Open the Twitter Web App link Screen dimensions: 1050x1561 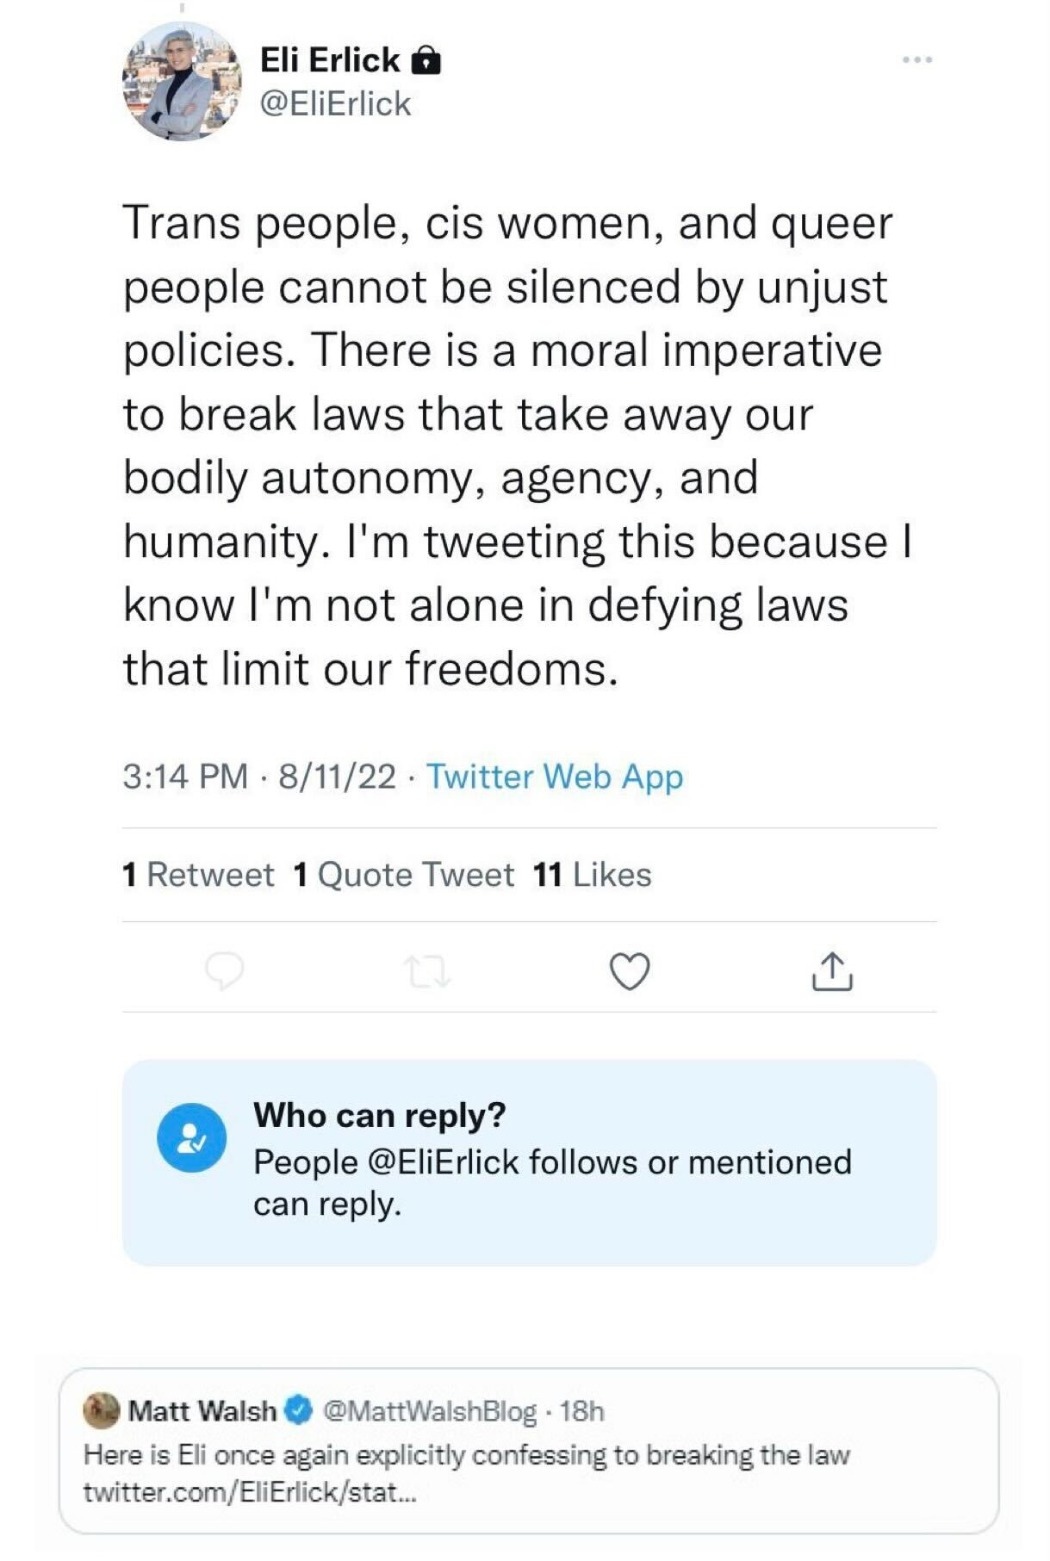[x=555, y=776]
